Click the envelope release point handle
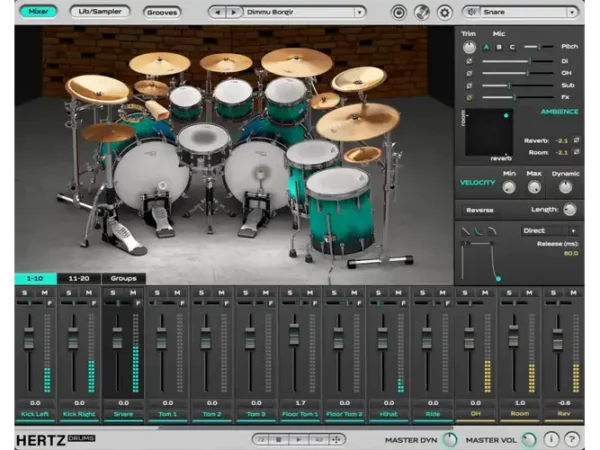This screenshot has width=600, height=450. point(498,279)
